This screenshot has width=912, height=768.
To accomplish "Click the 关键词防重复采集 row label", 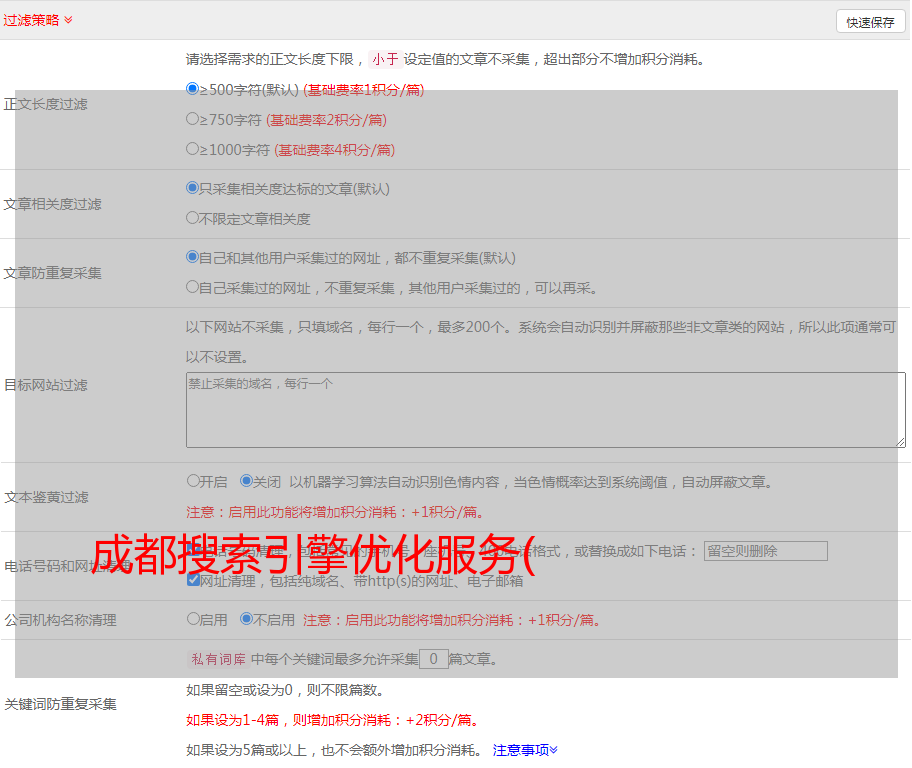I will click(60, 704).
